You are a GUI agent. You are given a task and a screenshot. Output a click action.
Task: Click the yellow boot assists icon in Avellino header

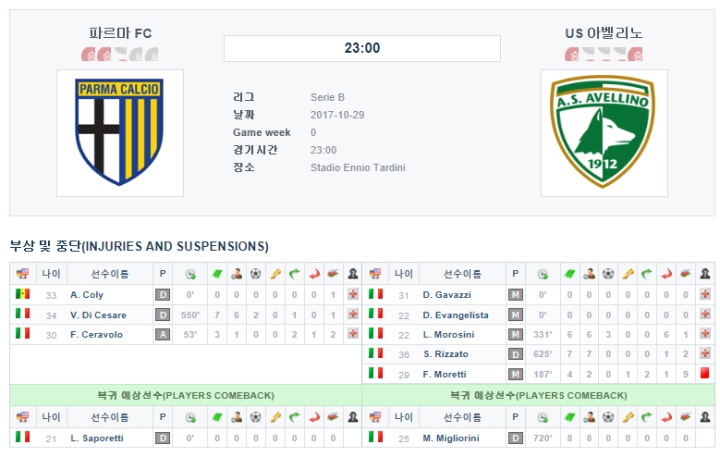point(628,274)
